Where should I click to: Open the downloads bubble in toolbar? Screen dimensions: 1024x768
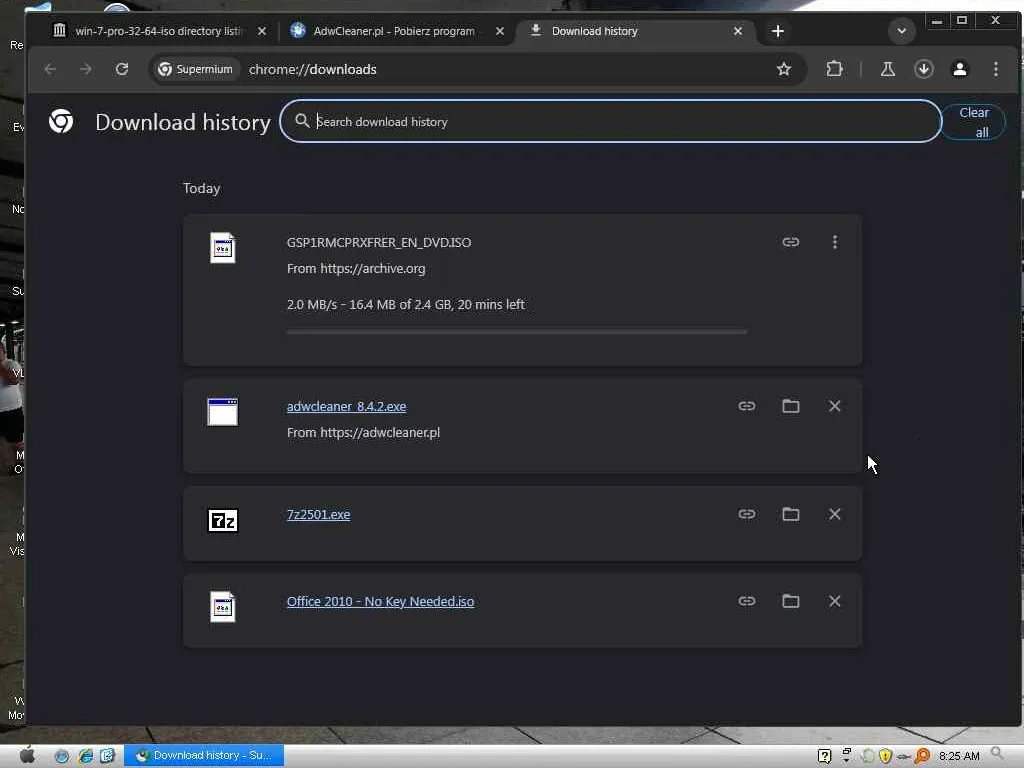click(923, 69)
